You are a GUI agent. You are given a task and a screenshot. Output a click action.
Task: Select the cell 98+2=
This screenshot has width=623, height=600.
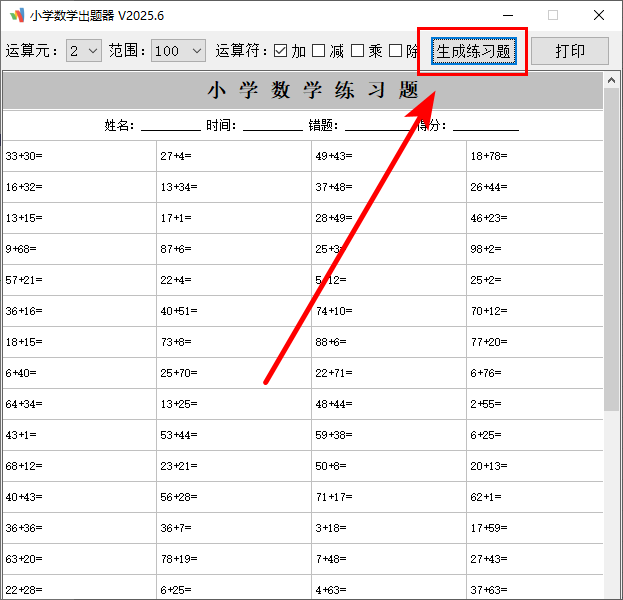click(x=535, y=249)
